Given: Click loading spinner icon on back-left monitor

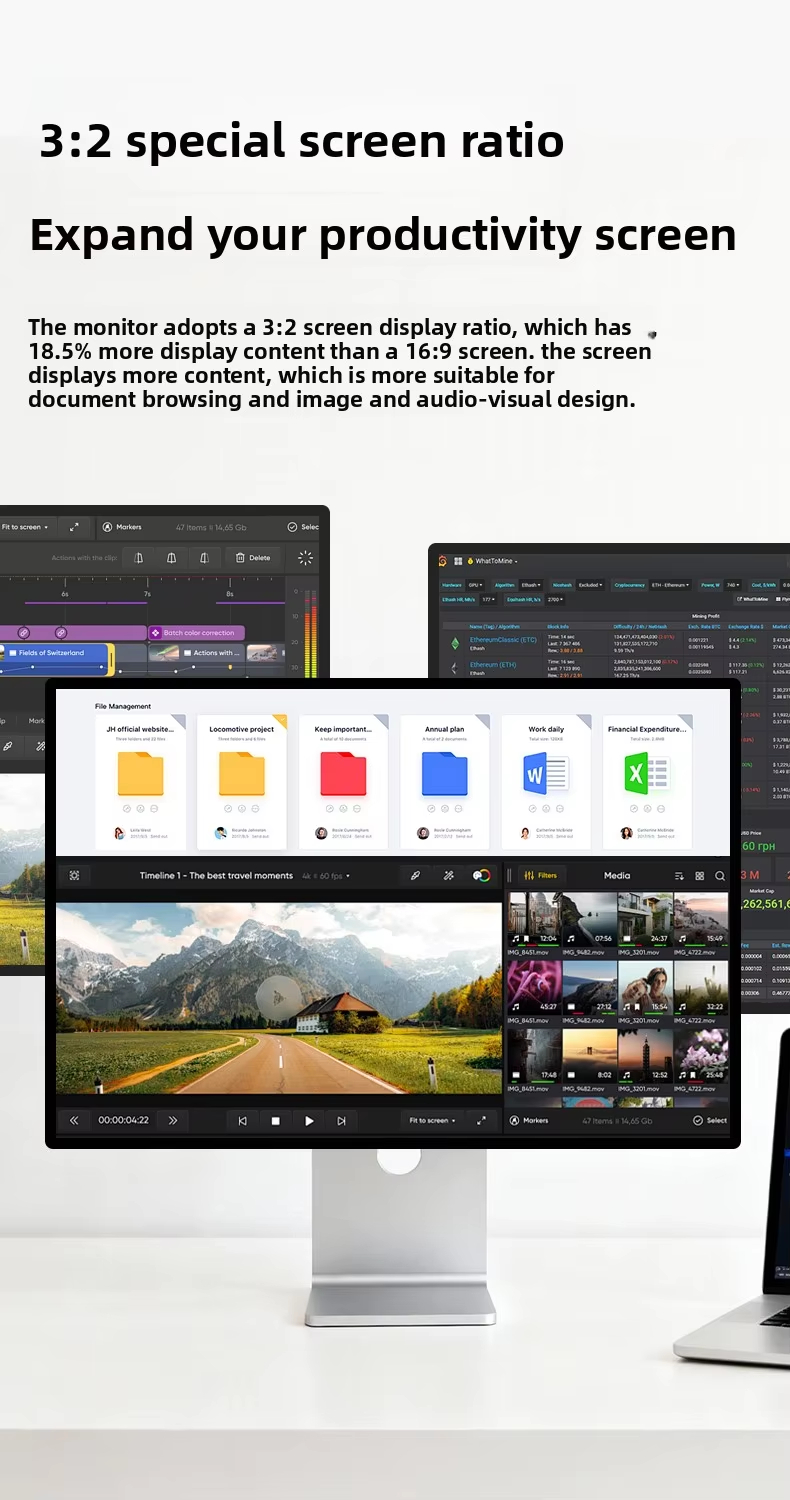Looking at the screenshot, I should tap(306, 558).
